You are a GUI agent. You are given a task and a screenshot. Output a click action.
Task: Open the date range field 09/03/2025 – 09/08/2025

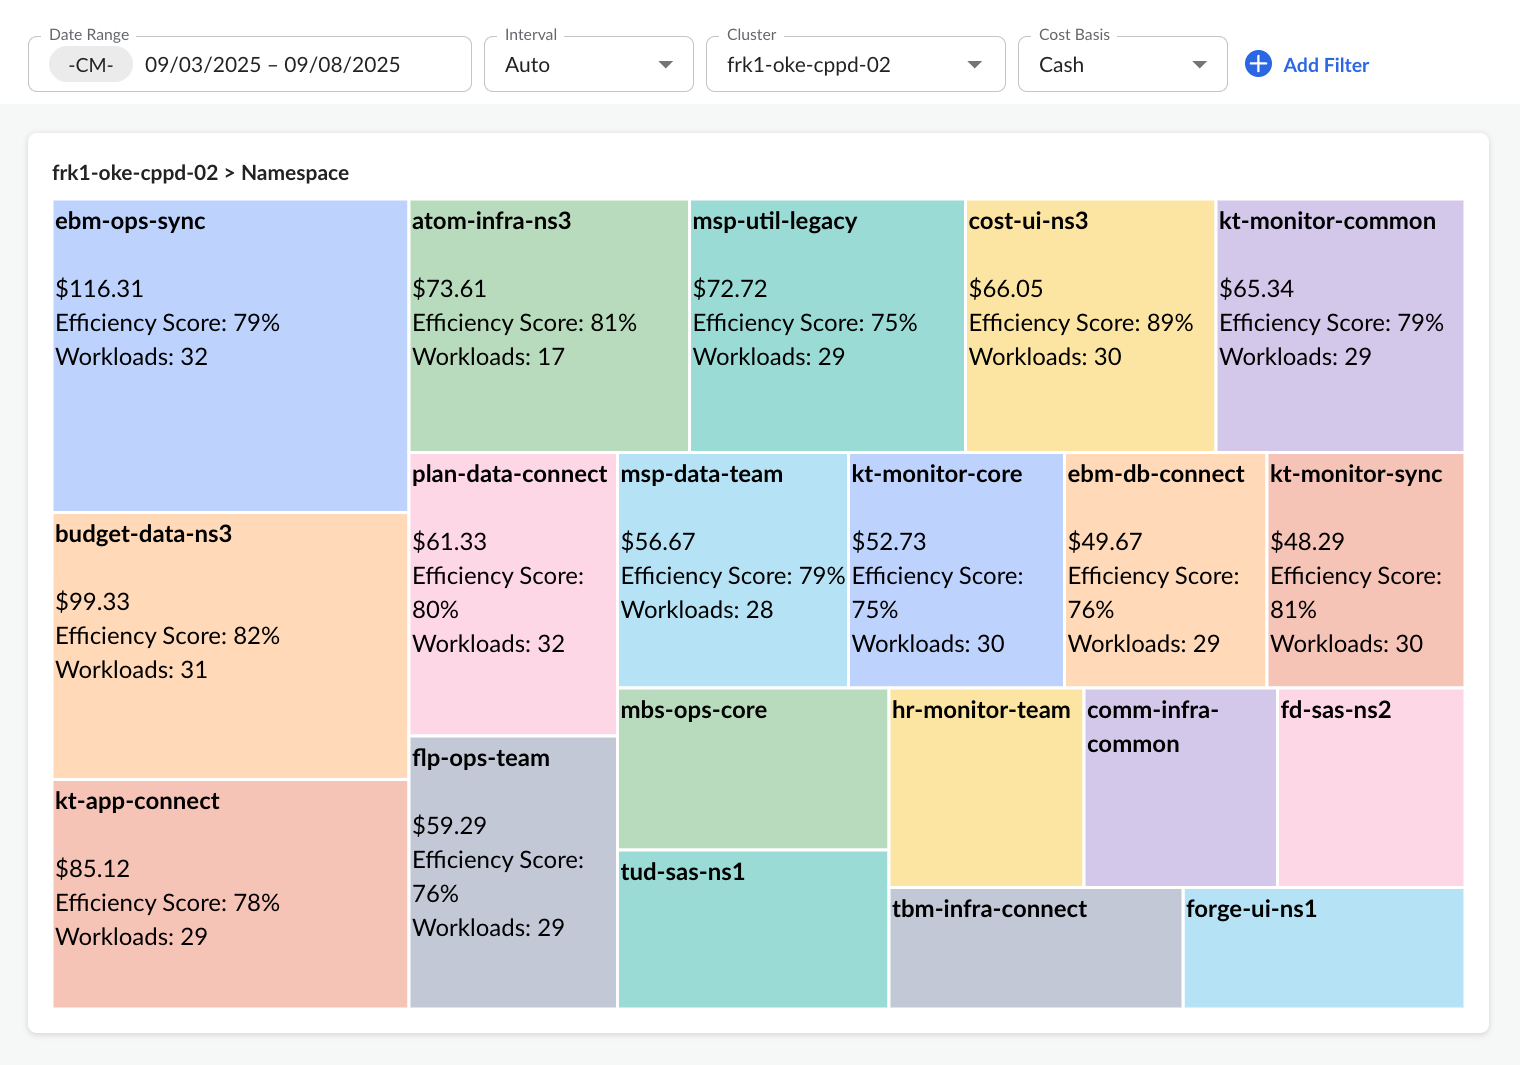272,65
